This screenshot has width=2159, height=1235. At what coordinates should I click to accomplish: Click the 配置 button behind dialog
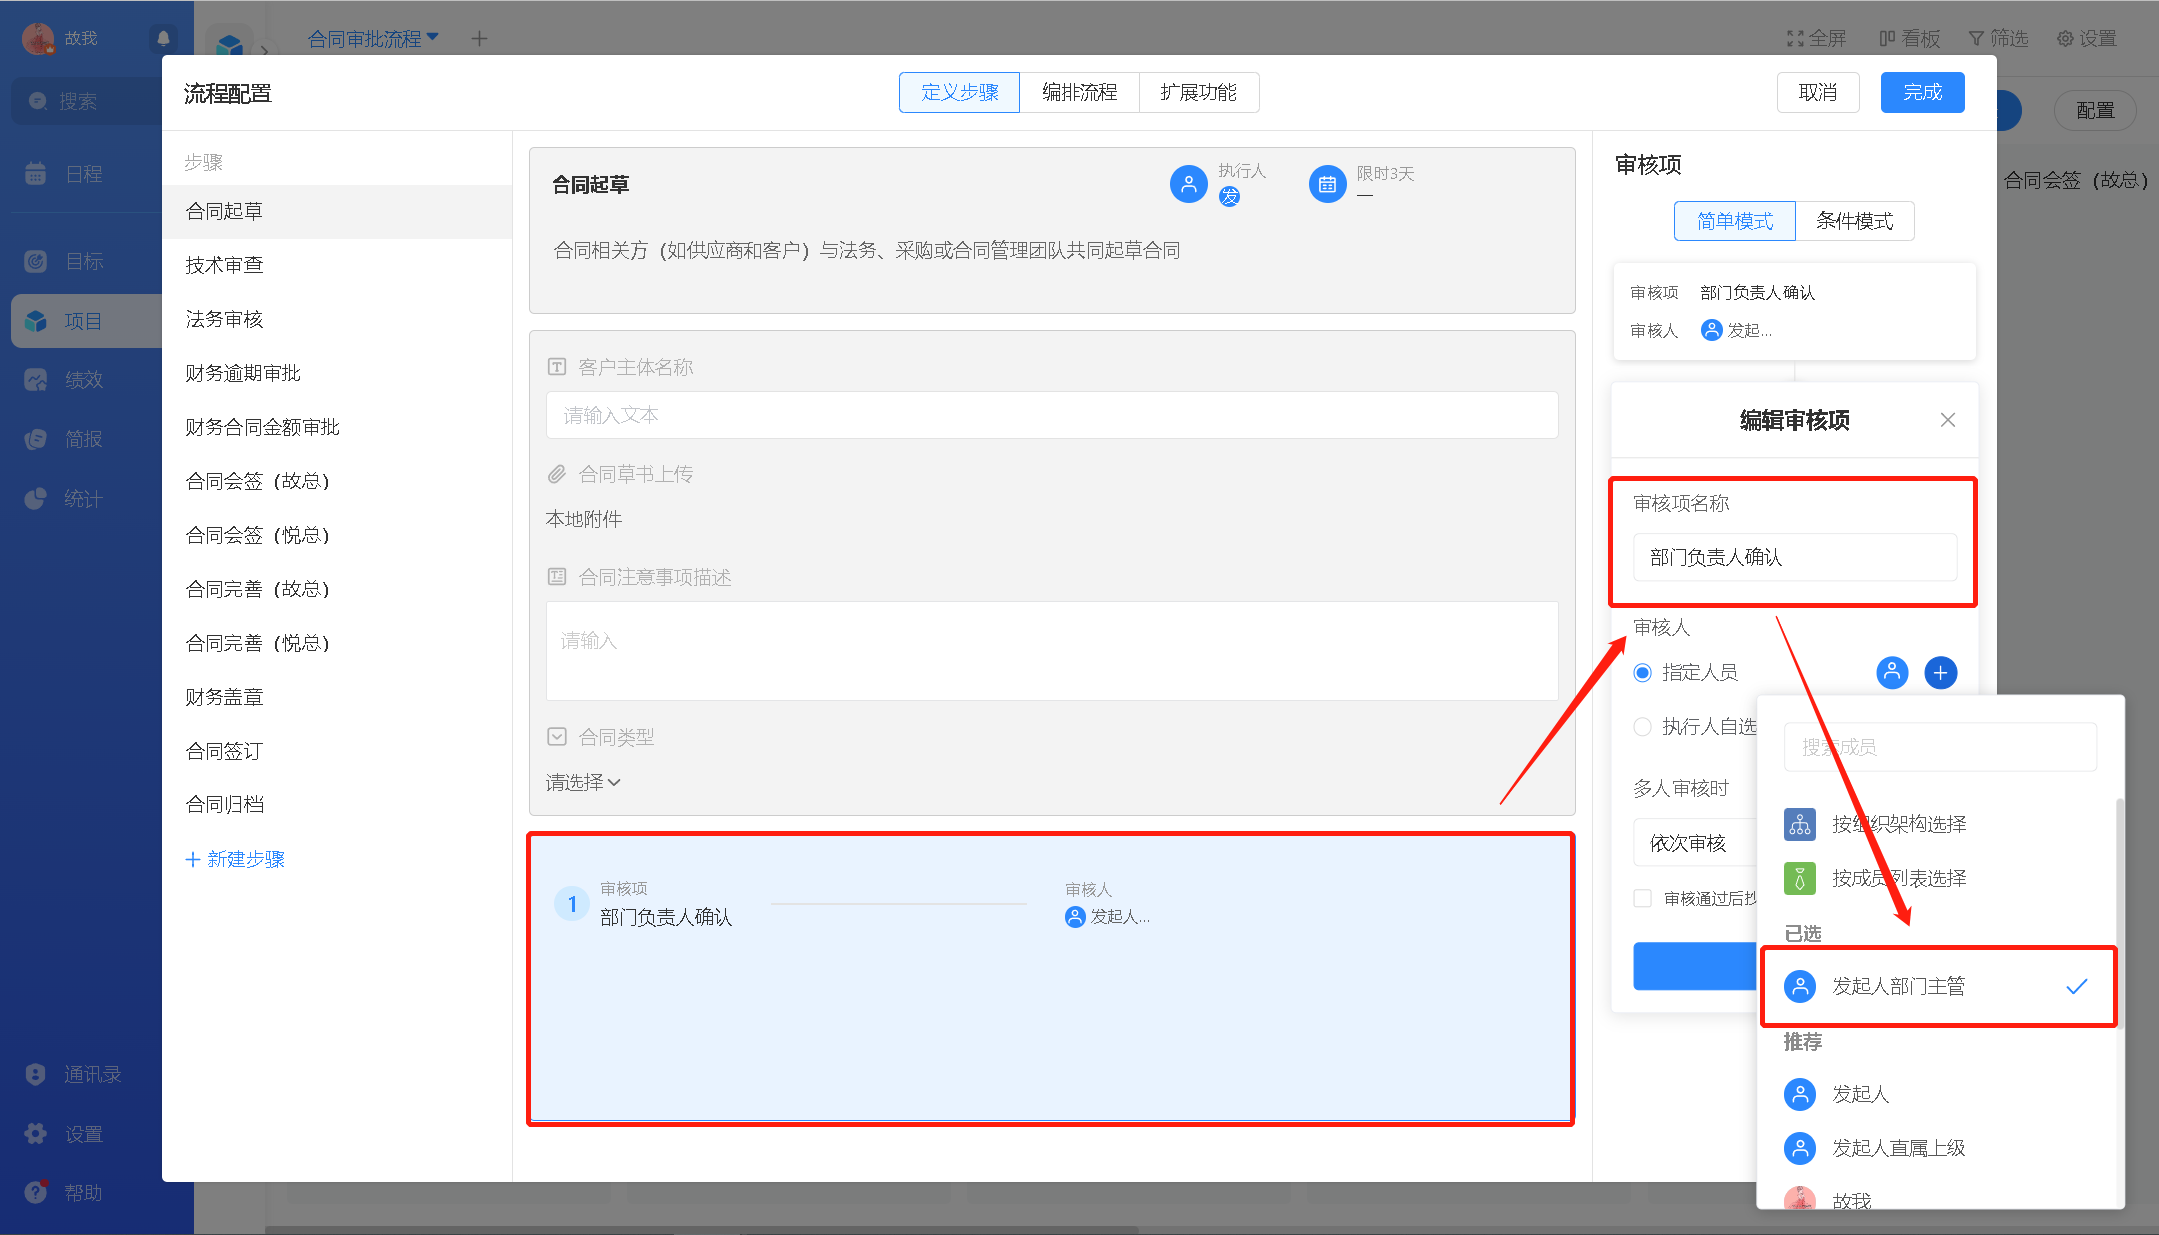(x=2095, y=110)
